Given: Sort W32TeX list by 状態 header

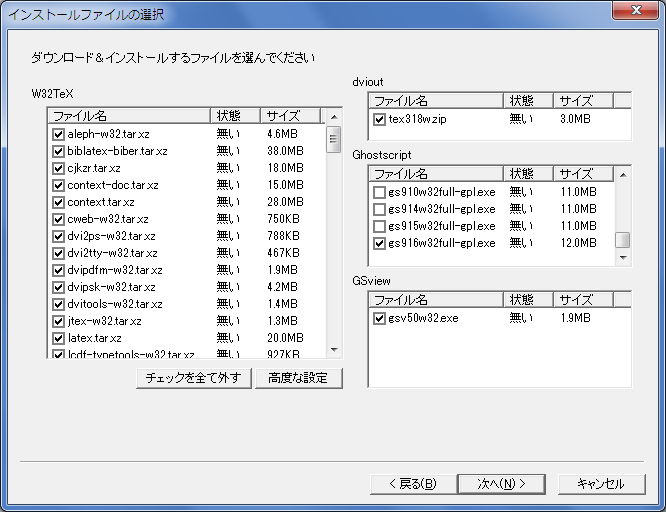Looking at the screenshot, I should [x=235, y=116].
